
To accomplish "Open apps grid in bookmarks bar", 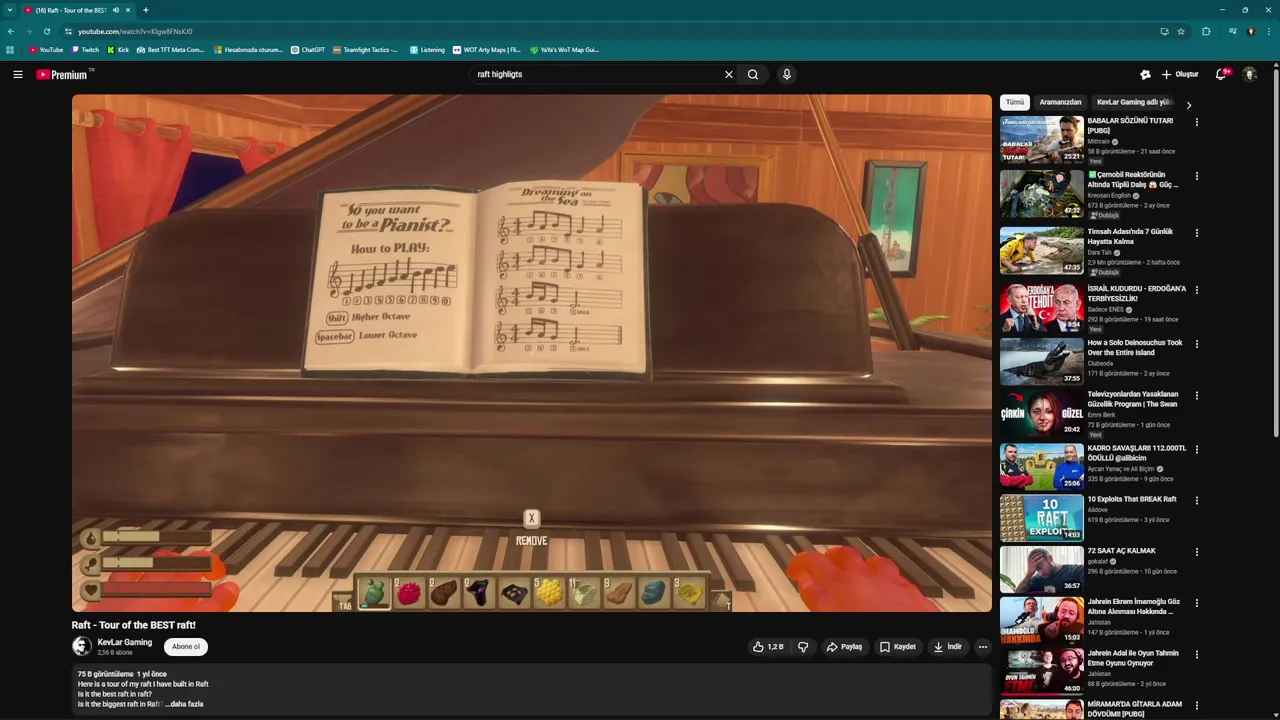I will click(x=10, y=49).
